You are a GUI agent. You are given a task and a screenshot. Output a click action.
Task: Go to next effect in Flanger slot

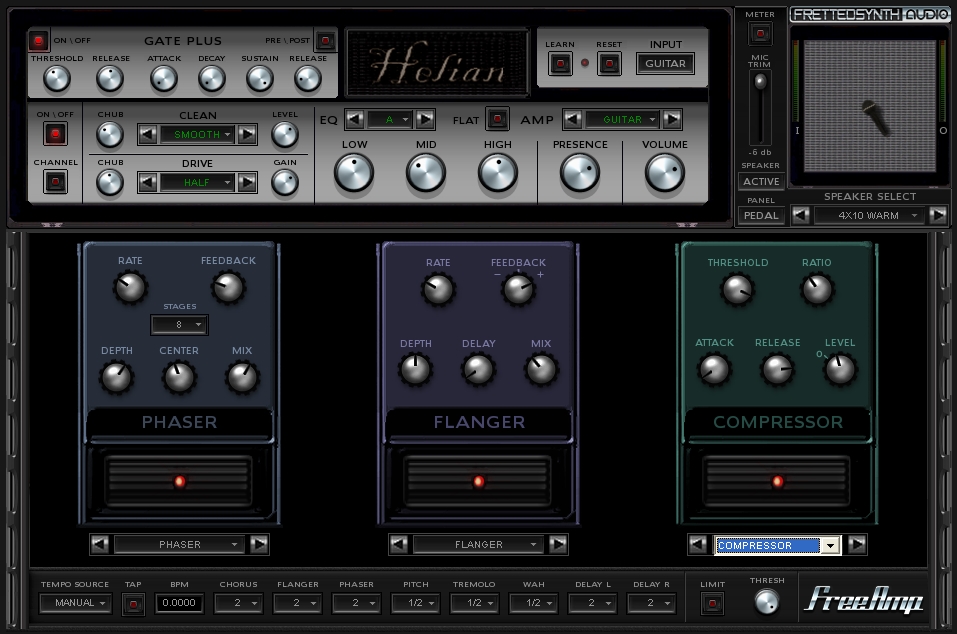558,544
